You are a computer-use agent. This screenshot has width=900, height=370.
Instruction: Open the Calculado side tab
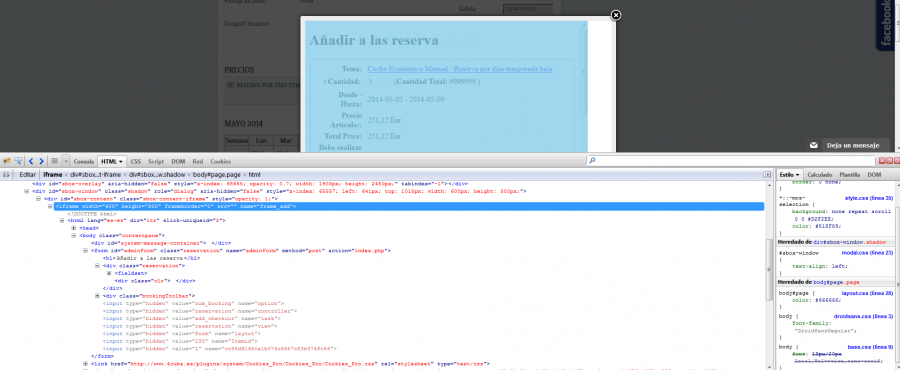(820, 174)
